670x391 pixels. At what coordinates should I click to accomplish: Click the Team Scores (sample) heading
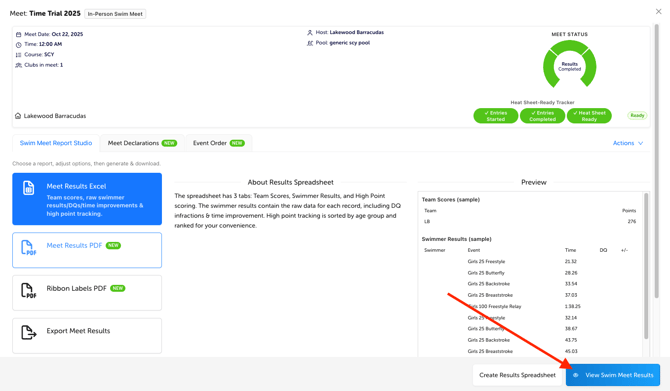pos(451,200)
